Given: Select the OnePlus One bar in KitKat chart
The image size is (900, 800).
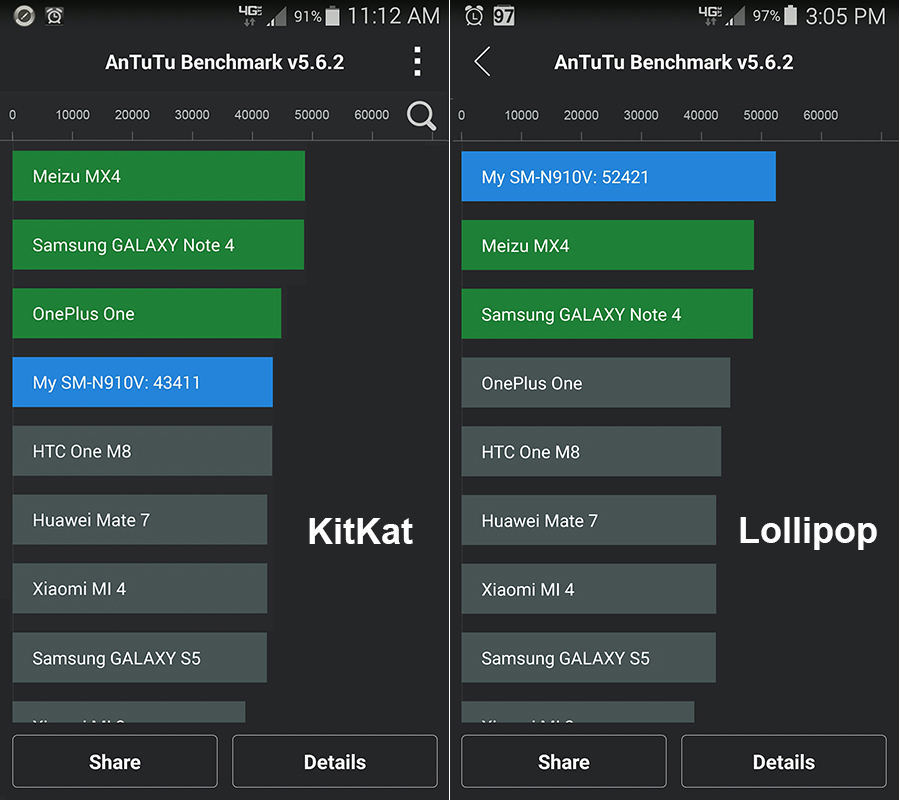Looking at the screenshot, I should point(147,313).
